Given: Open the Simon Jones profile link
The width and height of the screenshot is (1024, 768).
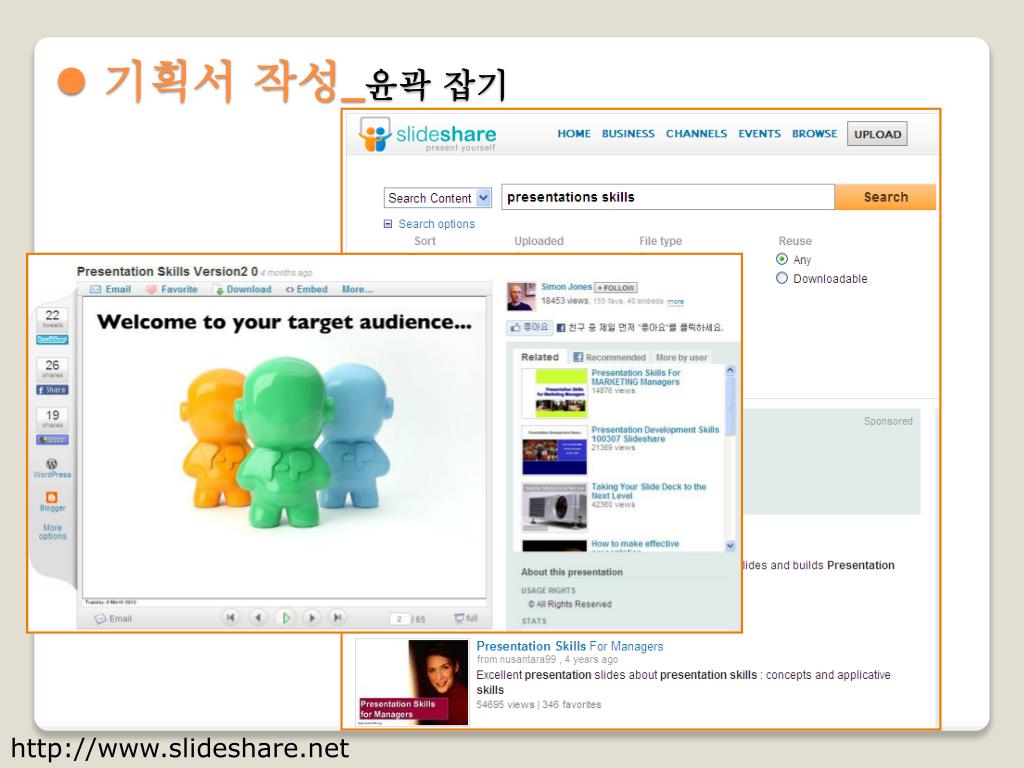Looking at the screenshot, I should (x=566, y=287).
